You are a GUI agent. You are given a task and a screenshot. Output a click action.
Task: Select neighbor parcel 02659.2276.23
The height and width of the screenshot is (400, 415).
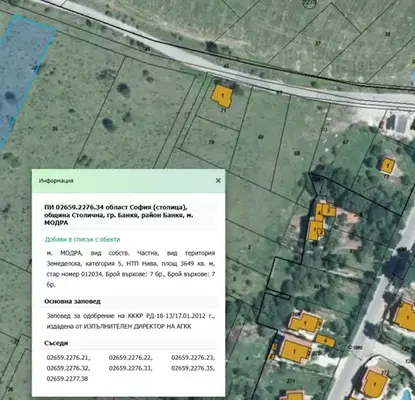tap(193, 358)
